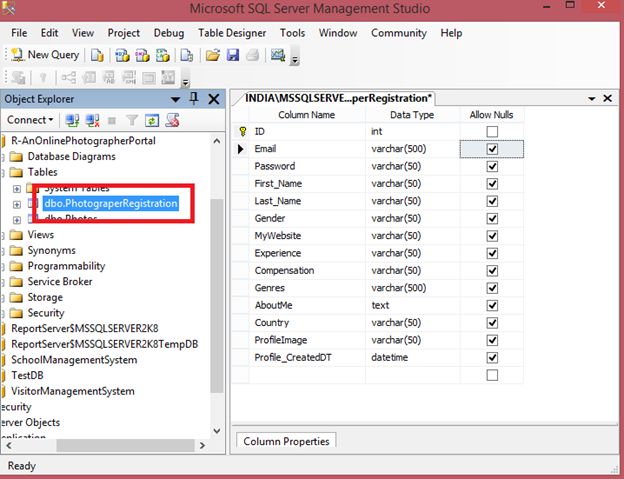Select the VisitorManagementSystem database
The width and height of the screenshot is (624, 479).
coord(73,391)
